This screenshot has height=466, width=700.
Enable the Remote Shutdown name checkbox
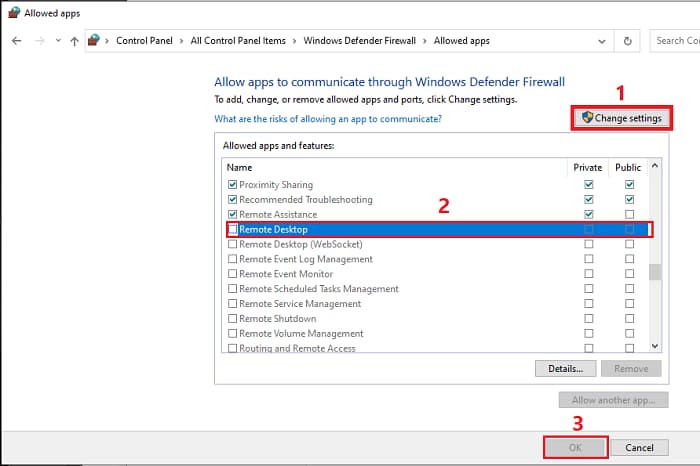(x=232, y=319)
